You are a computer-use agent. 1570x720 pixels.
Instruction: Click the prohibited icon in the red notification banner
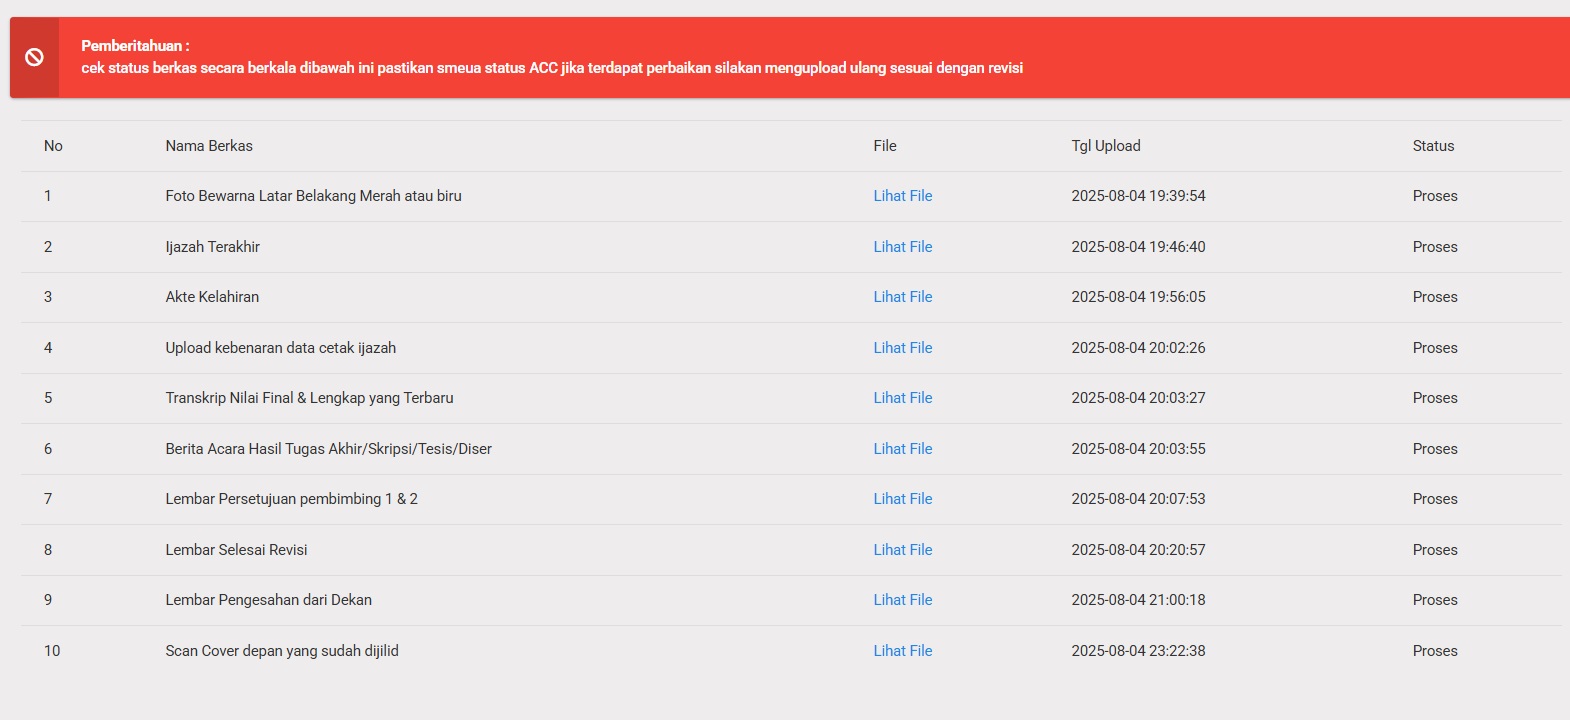tap(34, 57)
